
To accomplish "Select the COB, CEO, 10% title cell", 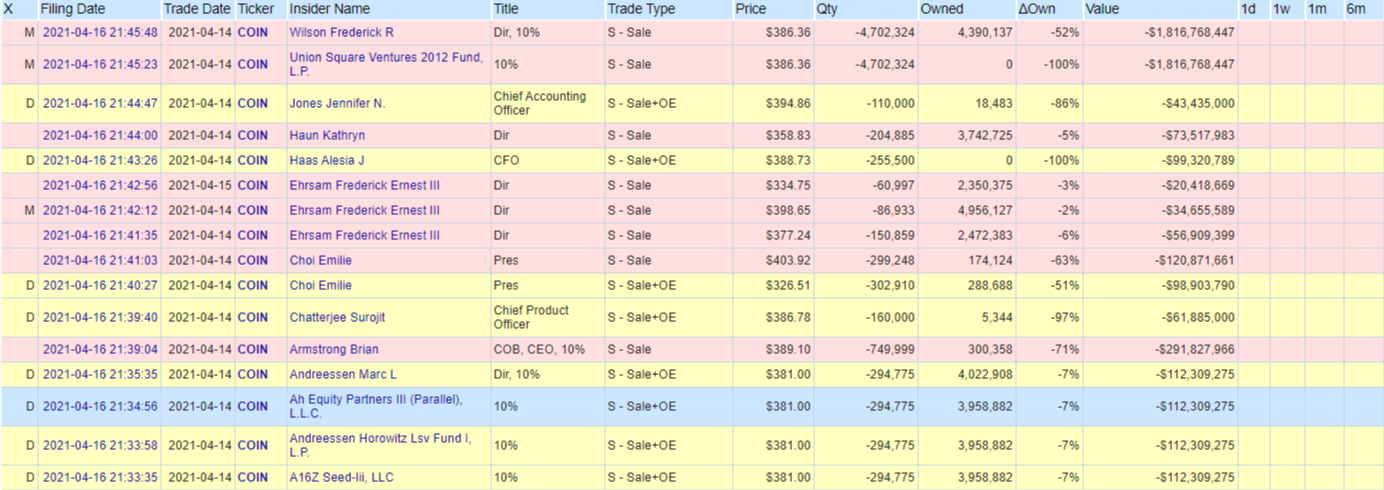I will pos(547,349).
